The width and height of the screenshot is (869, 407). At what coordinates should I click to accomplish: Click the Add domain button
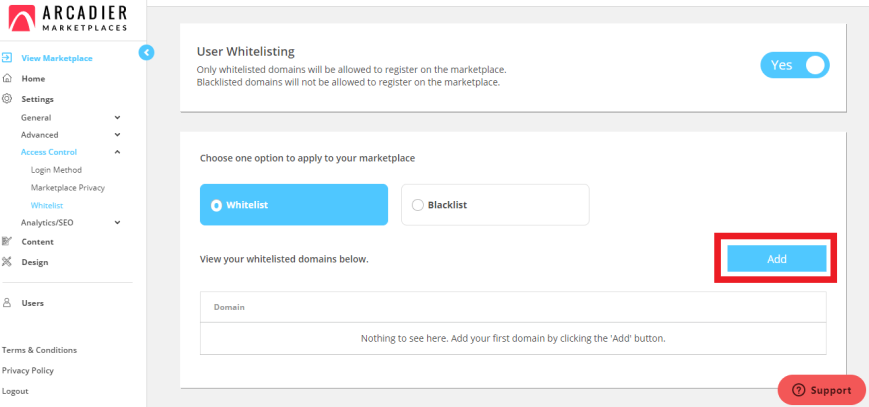(776, 259)
